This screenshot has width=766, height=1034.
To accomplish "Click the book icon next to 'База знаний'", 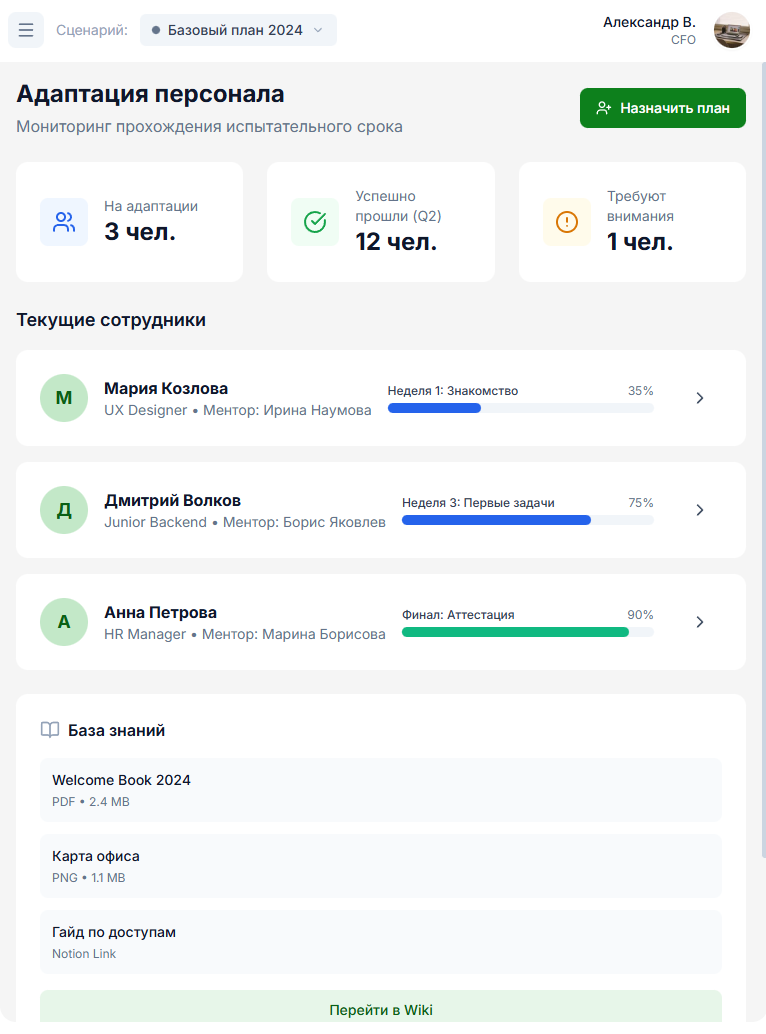I will (x=50, y=730).
